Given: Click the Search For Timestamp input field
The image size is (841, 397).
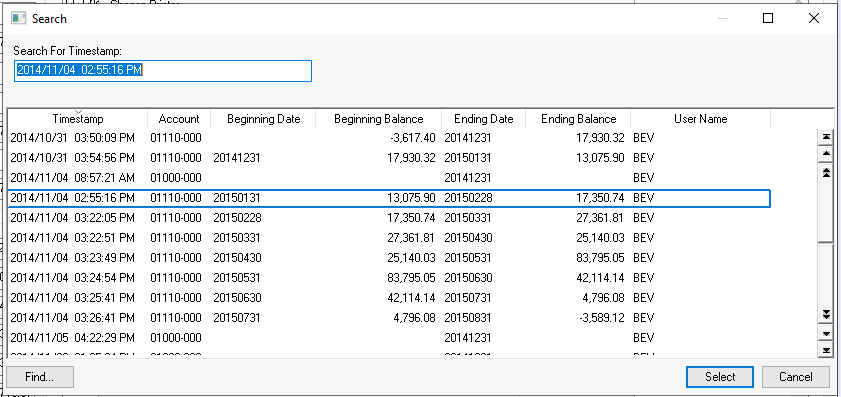Looking at the screenshot, I should pos(163,71).
